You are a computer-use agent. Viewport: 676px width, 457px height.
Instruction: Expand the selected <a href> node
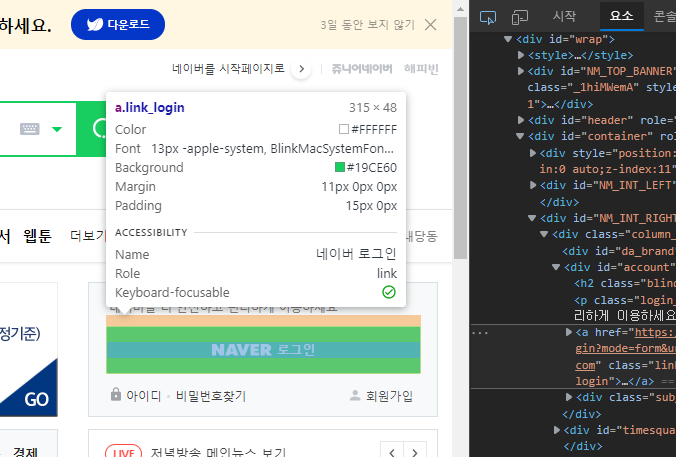(x=569, y=332)
